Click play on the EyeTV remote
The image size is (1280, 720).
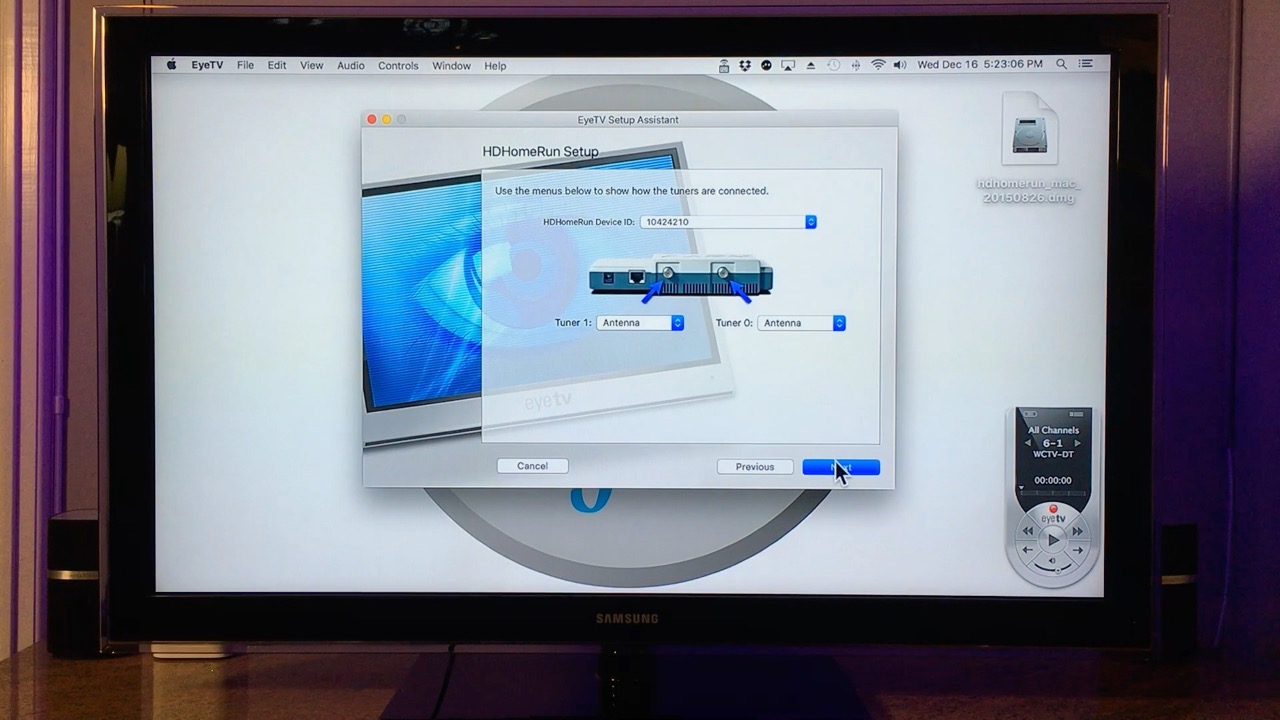click(1053, 540)
